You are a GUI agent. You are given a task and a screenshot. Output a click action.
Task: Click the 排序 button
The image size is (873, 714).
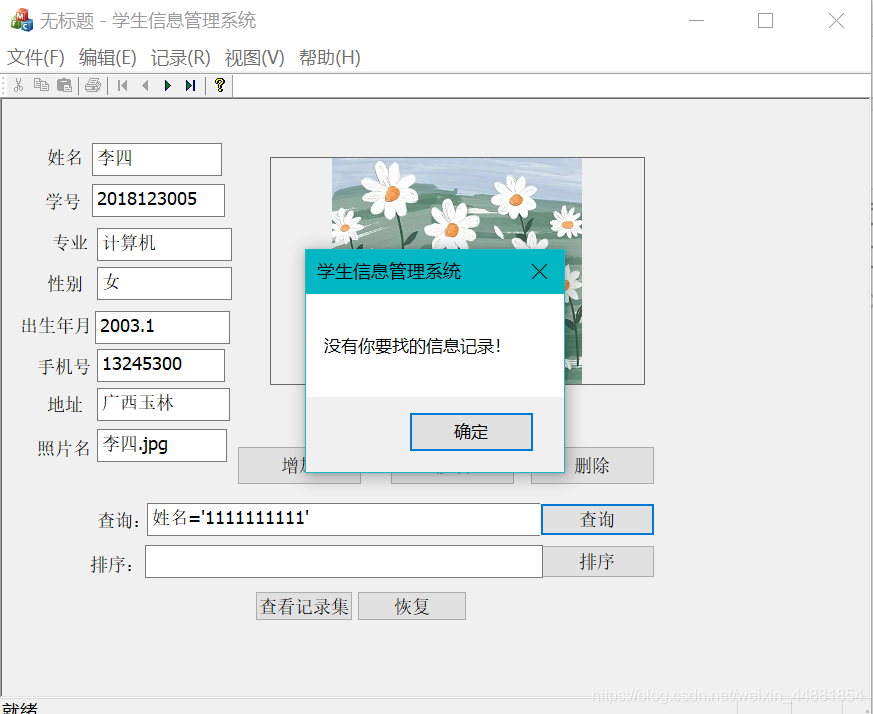click(597, 561)
